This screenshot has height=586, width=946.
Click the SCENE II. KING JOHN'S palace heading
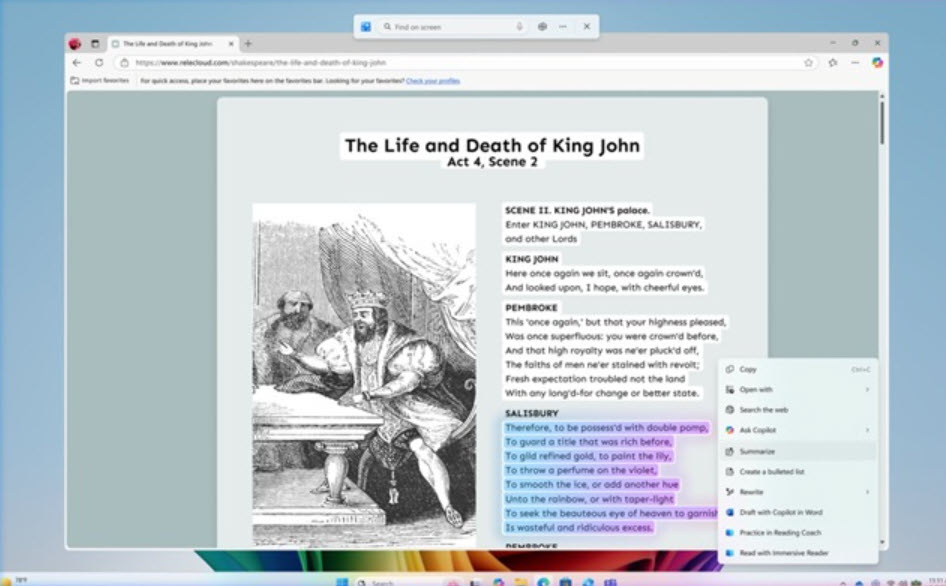point(577,211)
